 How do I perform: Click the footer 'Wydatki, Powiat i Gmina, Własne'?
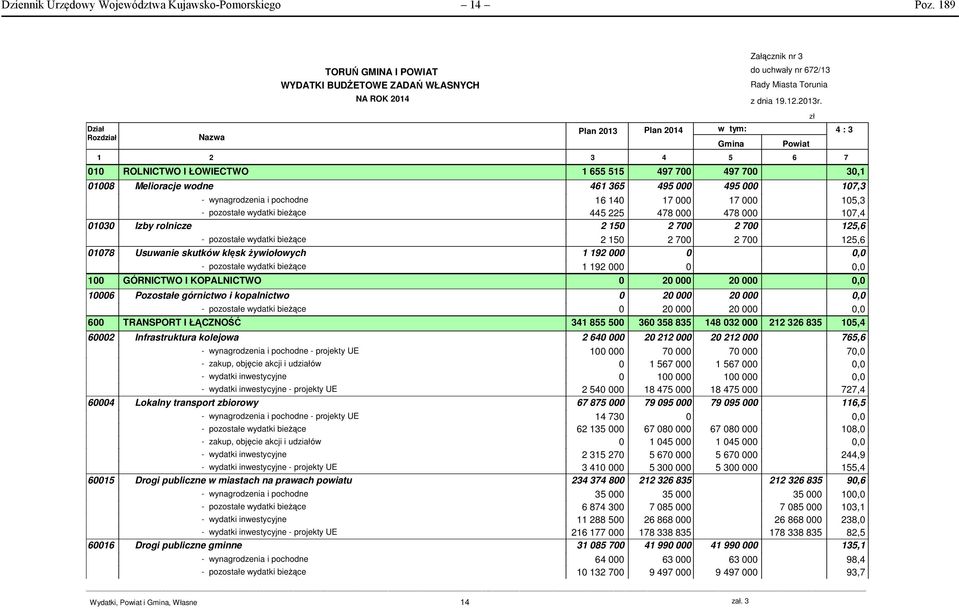pyautogui.click(x=143, y=602)
